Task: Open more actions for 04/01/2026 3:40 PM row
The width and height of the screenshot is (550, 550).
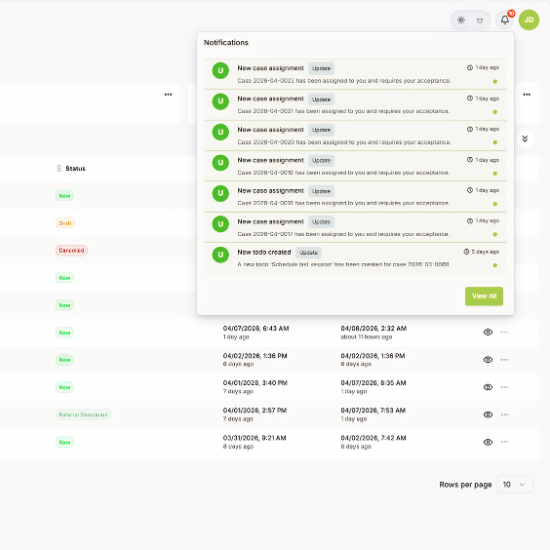Action: [x=504, y=387]
